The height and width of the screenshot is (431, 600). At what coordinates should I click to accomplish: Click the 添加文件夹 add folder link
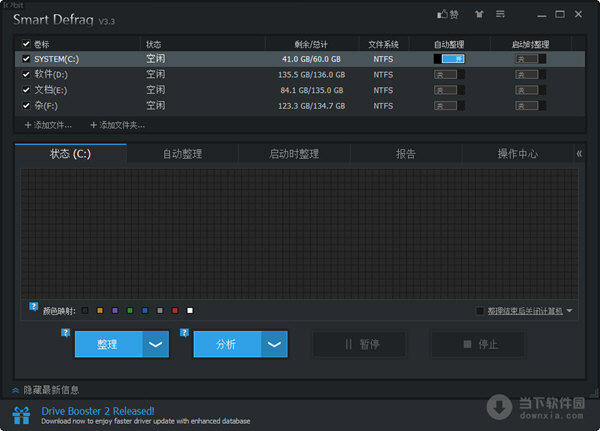pyautogui.click(x=117, y=125)
